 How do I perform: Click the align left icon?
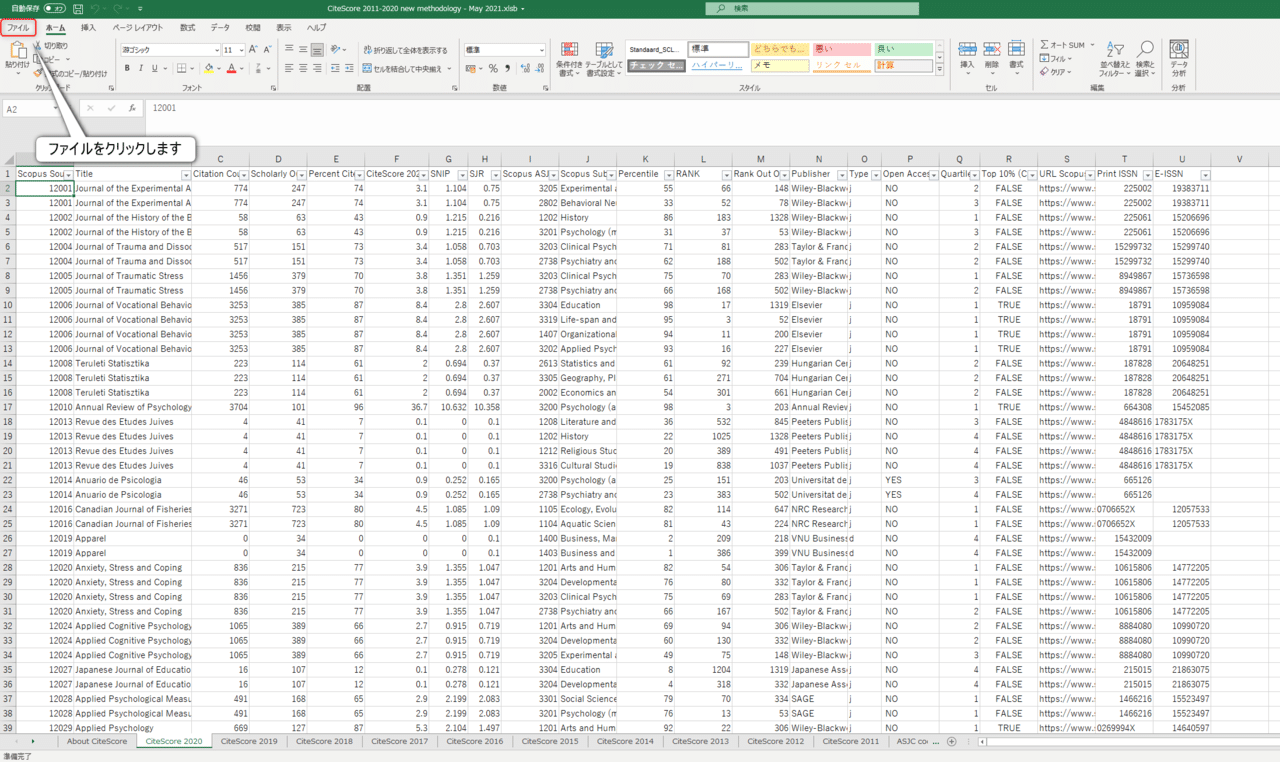click(x=289, y=69)
